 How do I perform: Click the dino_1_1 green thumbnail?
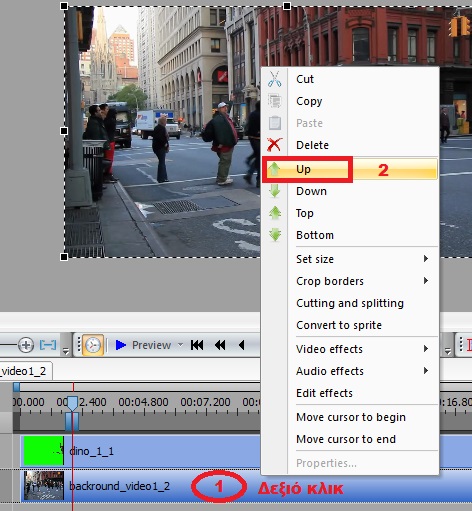pos(44,451)
